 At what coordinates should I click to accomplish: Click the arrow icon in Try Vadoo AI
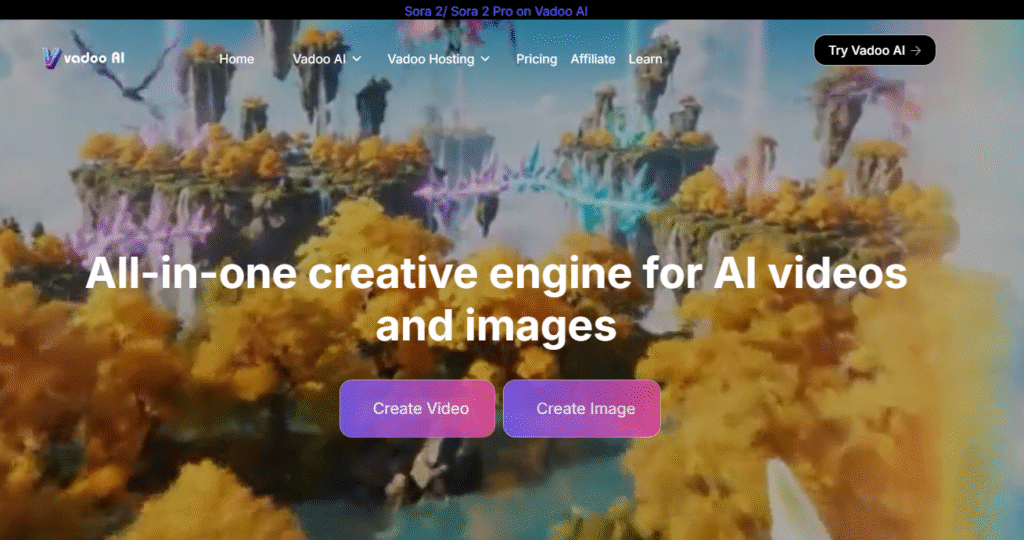915,50
